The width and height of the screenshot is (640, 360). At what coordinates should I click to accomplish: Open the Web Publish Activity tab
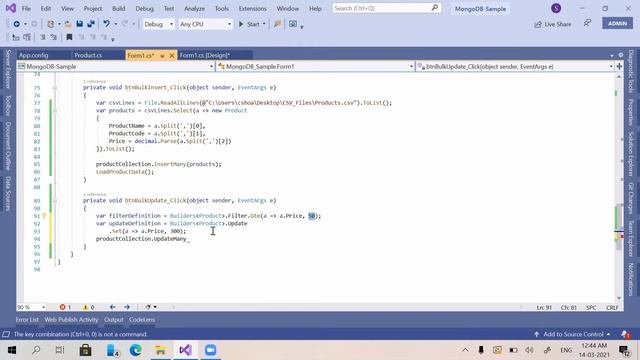tap(71, 320)
